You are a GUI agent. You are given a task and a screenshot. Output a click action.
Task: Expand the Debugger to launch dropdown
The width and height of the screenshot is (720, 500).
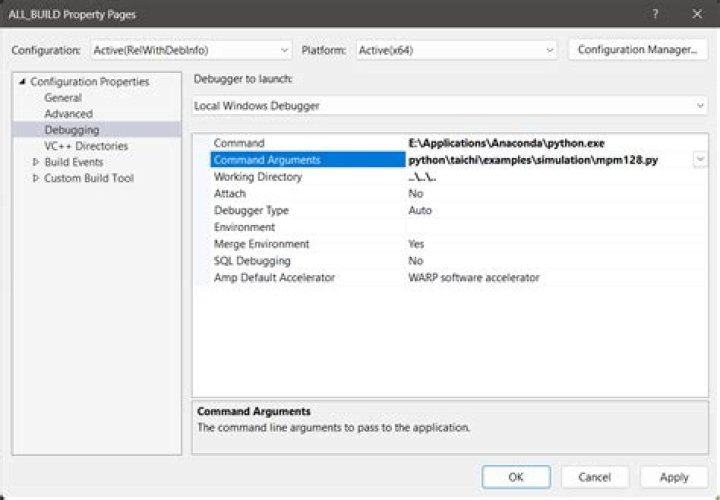pyautogui.click(x=450, y=105)
